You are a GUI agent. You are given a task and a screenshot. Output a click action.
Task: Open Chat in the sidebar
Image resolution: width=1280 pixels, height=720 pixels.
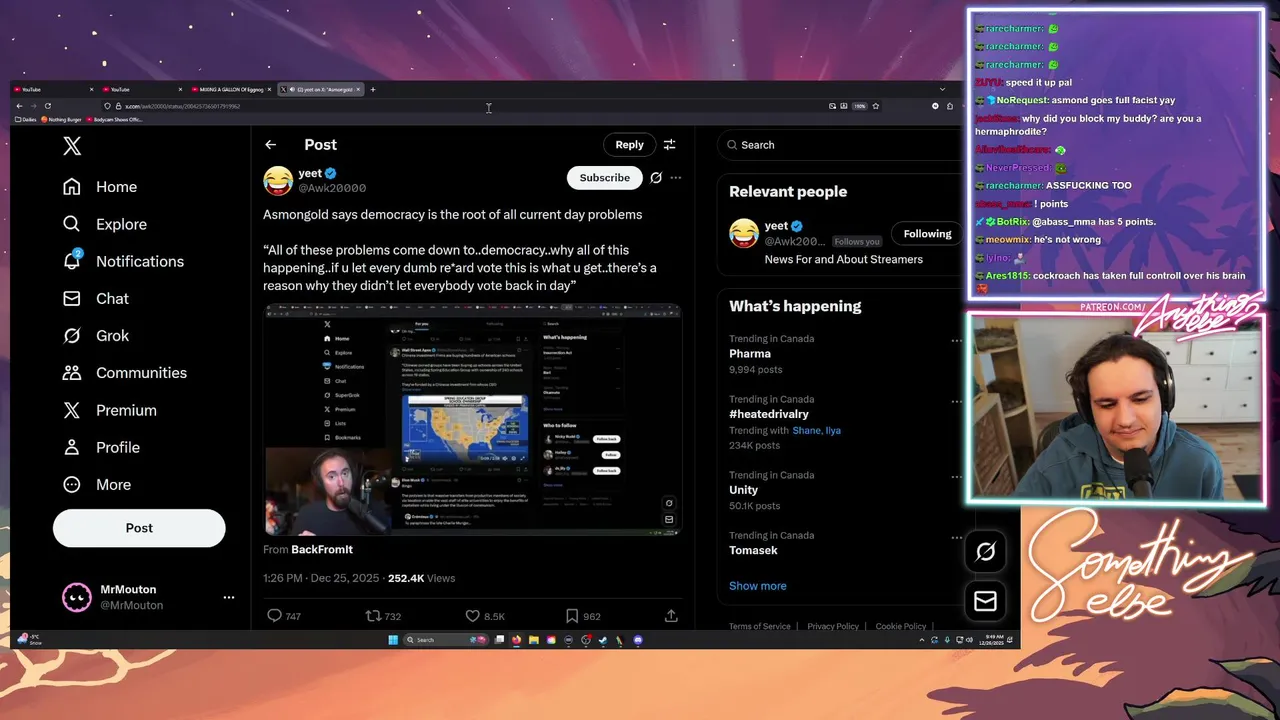click(96, 298)
